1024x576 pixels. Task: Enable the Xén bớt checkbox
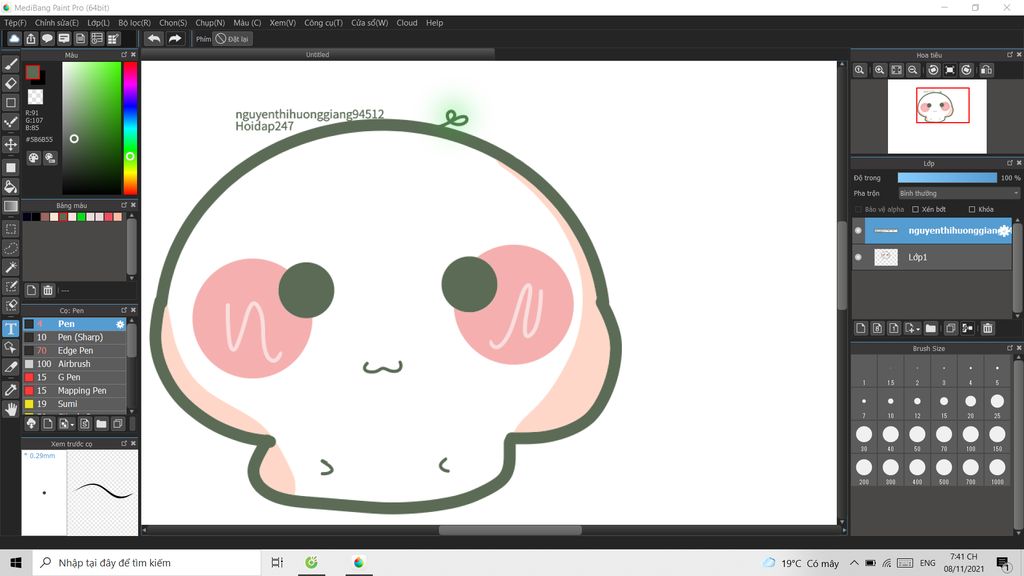tap(916, 210)
